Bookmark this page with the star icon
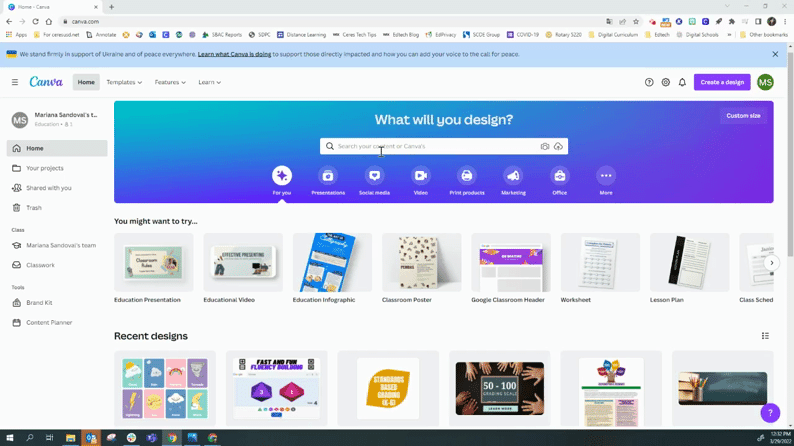The width and height of the screenshot is (794, 446). coord(636,21)
